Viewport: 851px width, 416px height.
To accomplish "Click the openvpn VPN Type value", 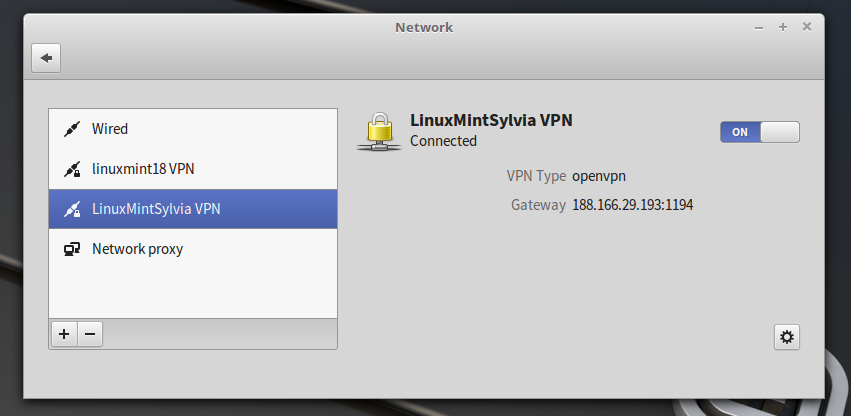I will point(599,176).
